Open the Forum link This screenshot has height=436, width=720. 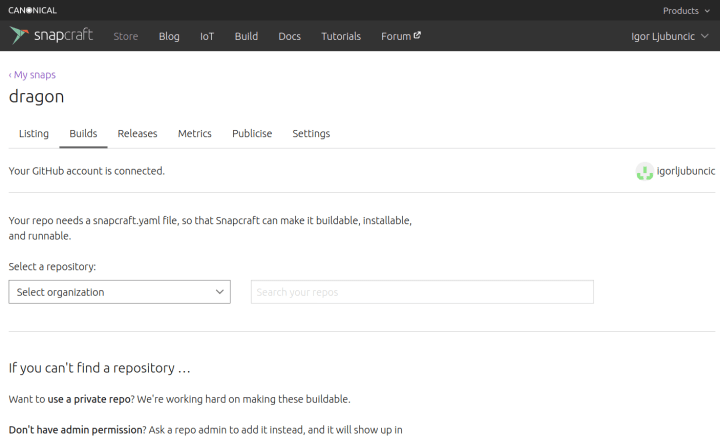396,36
